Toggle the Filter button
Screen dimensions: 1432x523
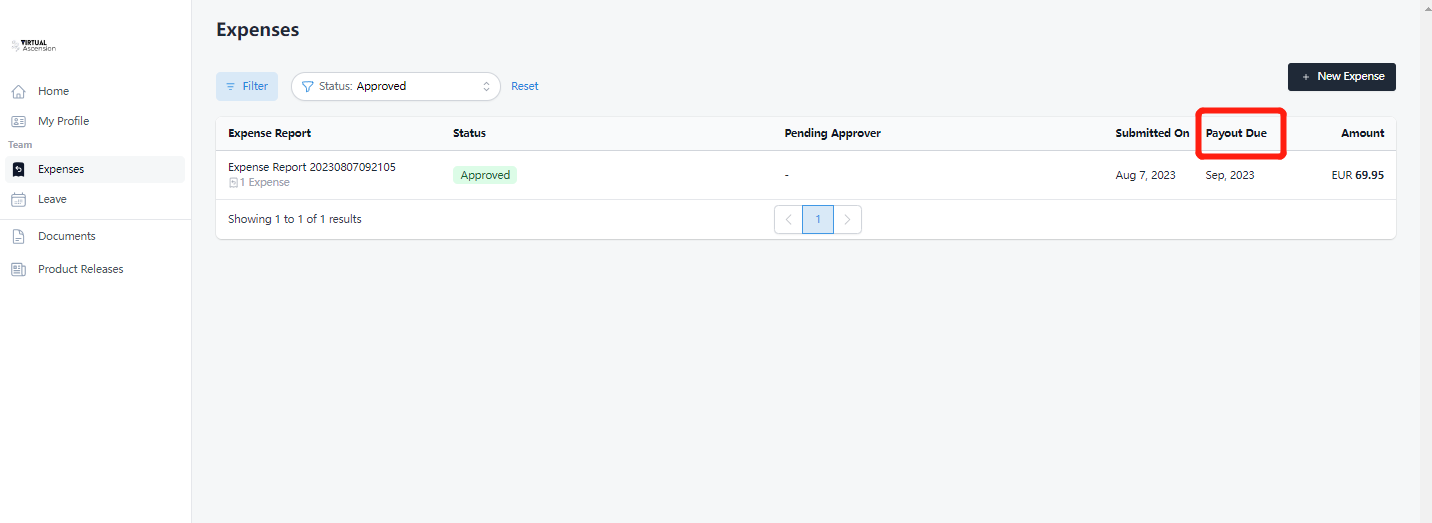coord(247,87)
